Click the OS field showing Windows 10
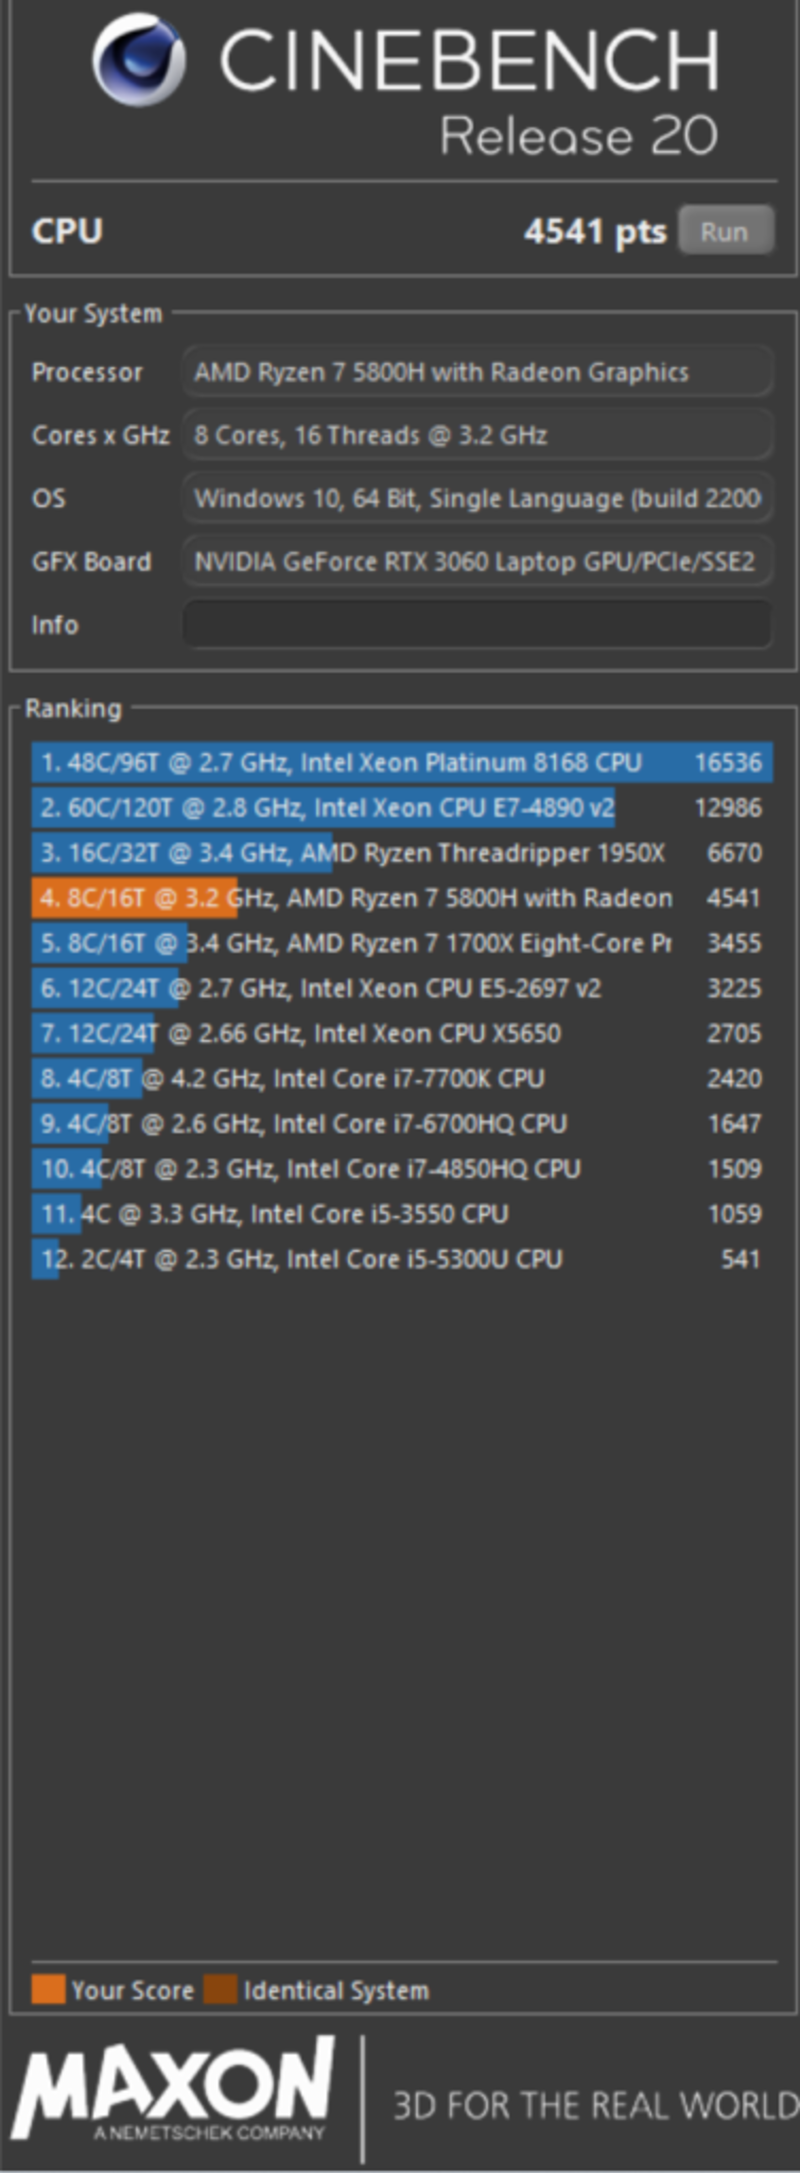800x2173 pixels. coord(477,498)
